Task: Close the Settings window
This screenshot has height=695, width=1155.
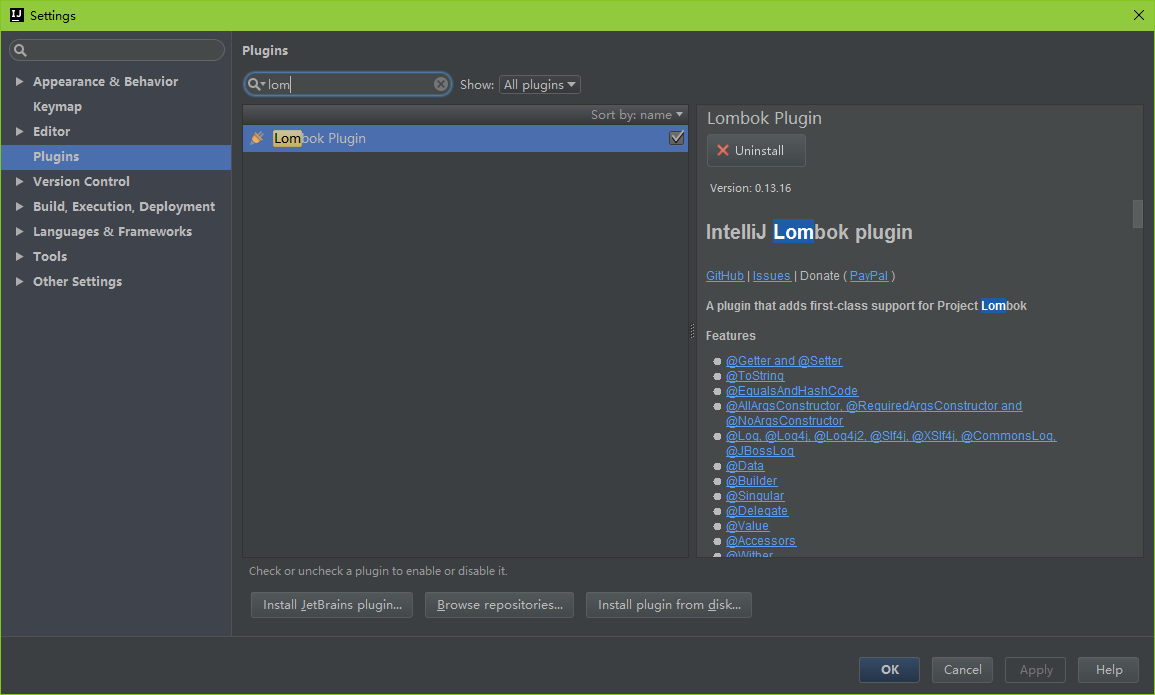Action: [1138, 15]
